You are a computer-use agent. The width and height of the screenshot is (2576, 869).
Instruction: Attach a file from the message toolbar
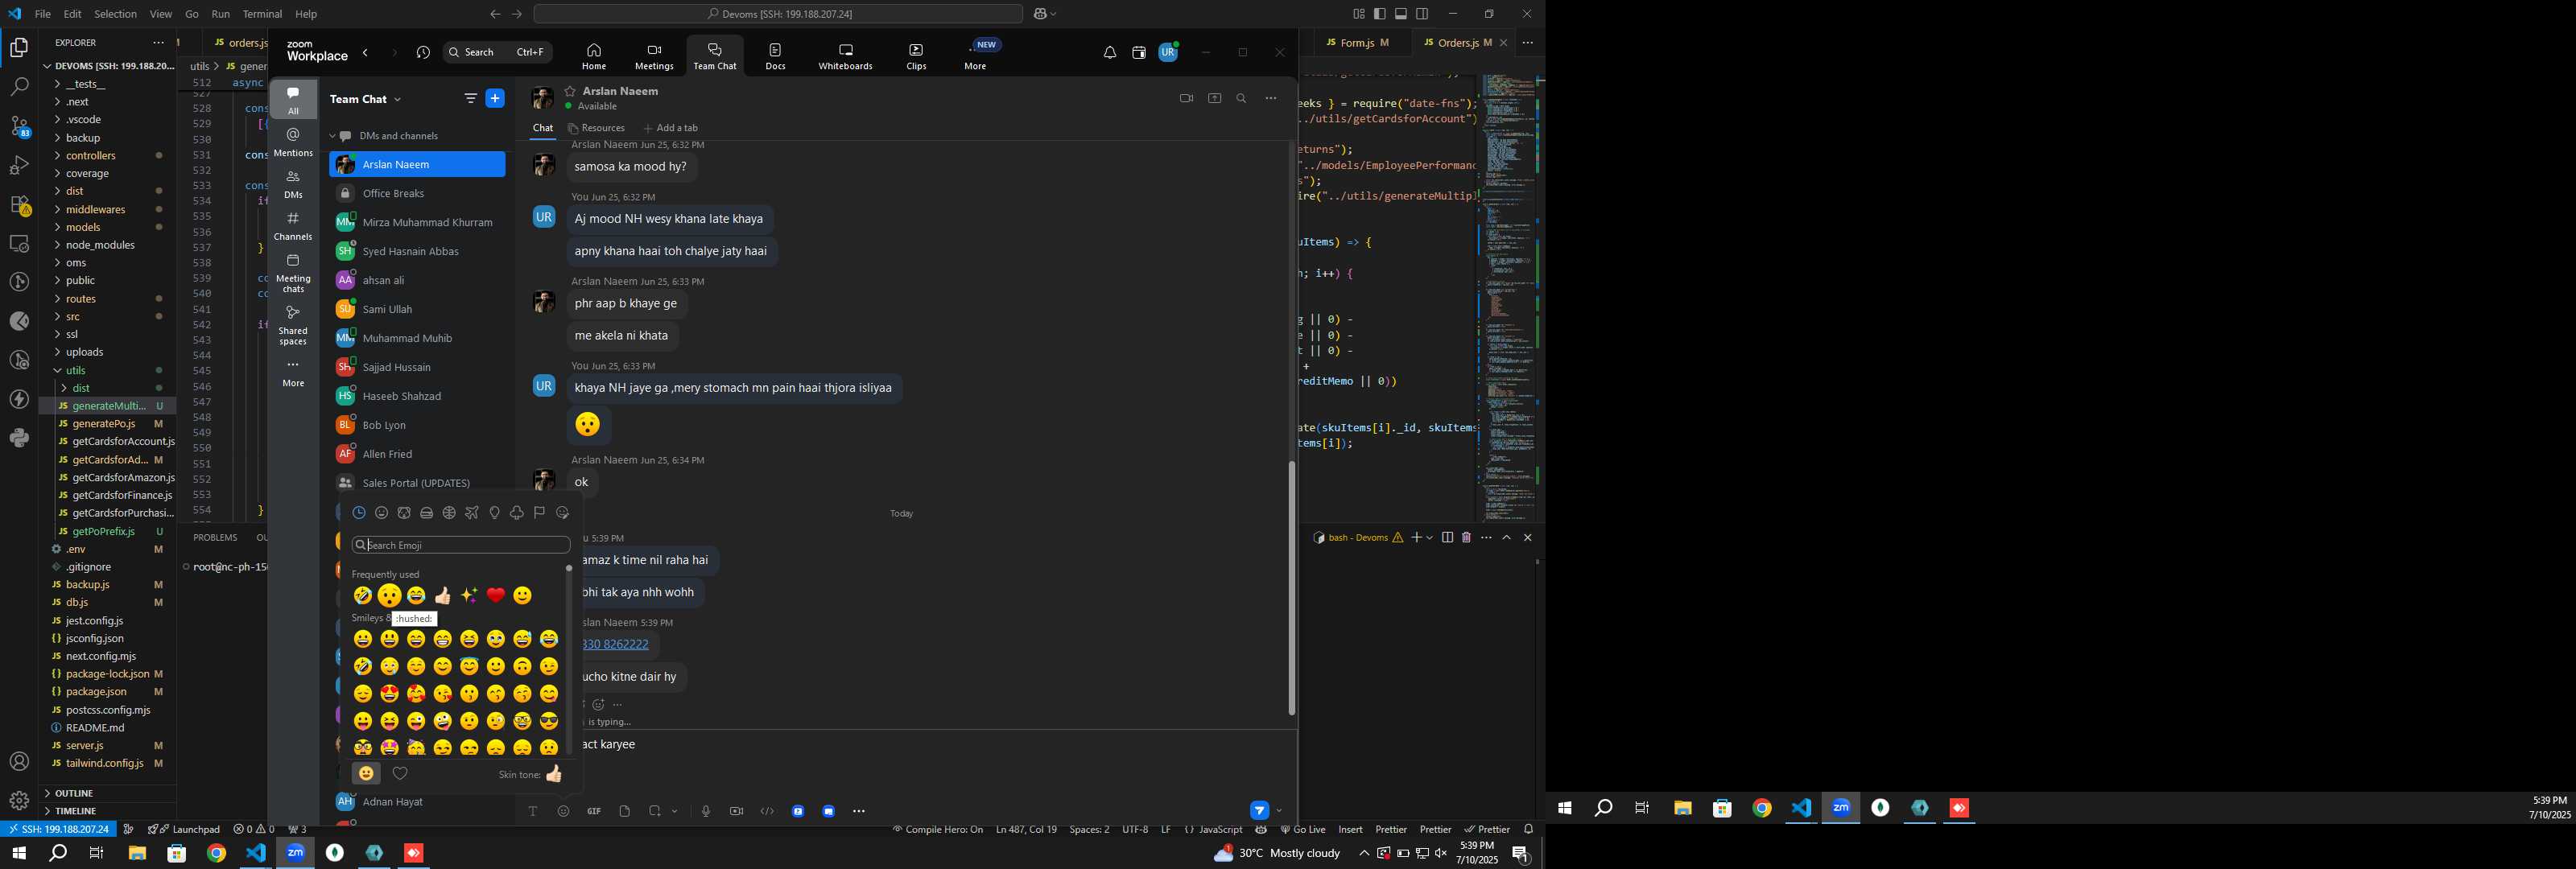(x=625, y=811)
